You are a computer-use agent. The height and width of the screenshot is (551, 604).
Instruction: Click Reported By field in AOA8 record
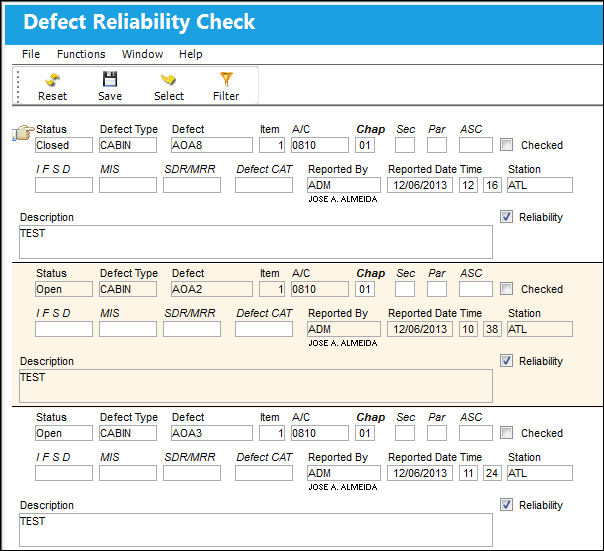344,185
